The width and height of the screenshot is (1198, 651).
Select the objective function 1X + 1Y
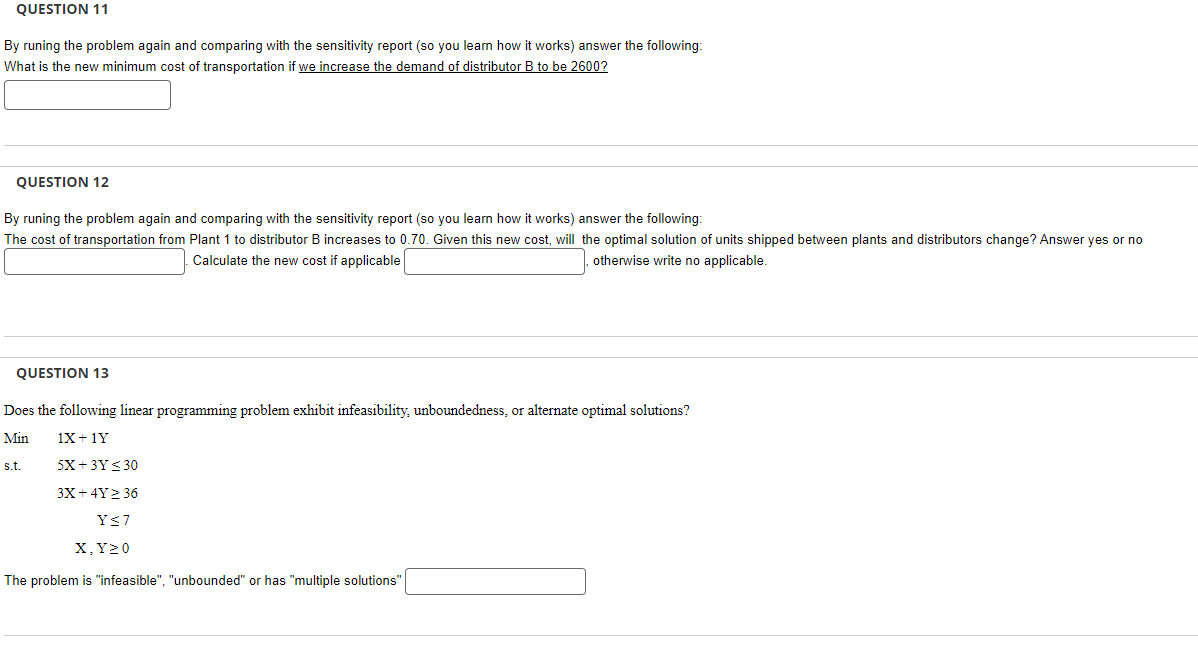pos(83,438)
